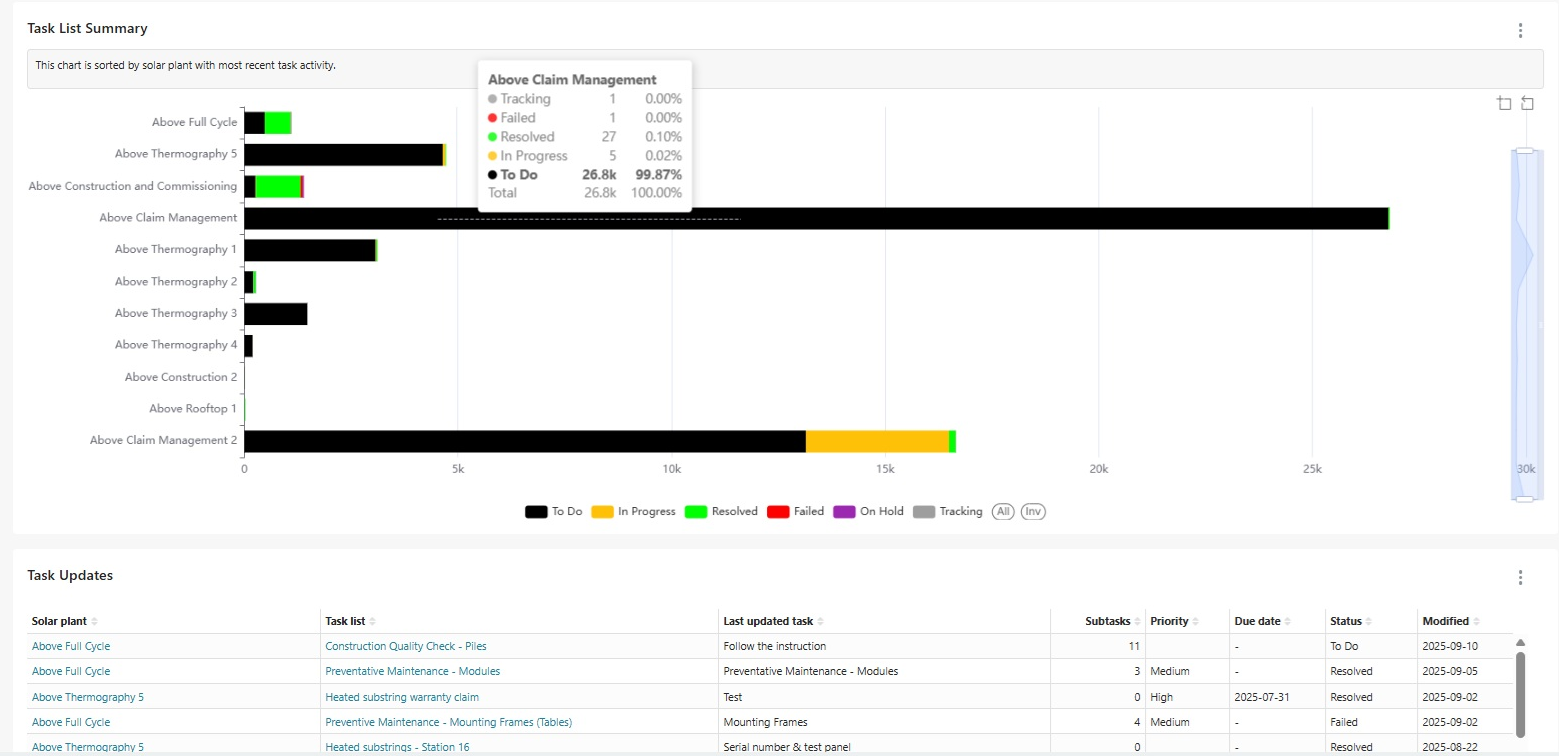Click sort icon next to Task list column
Viewport: 1559px width, 756px height.
pyautogui.click(x=372, y=622)
